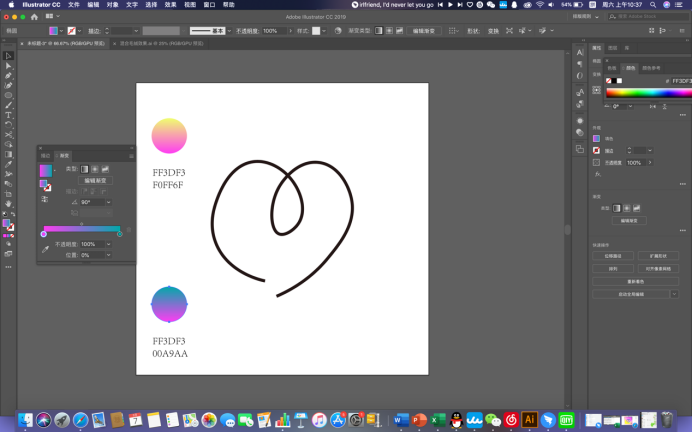Choose radial gradient type in Properties panel
The width and height of the screenshot is (692, 433).
pyautogui.click(x=627, y=208)
